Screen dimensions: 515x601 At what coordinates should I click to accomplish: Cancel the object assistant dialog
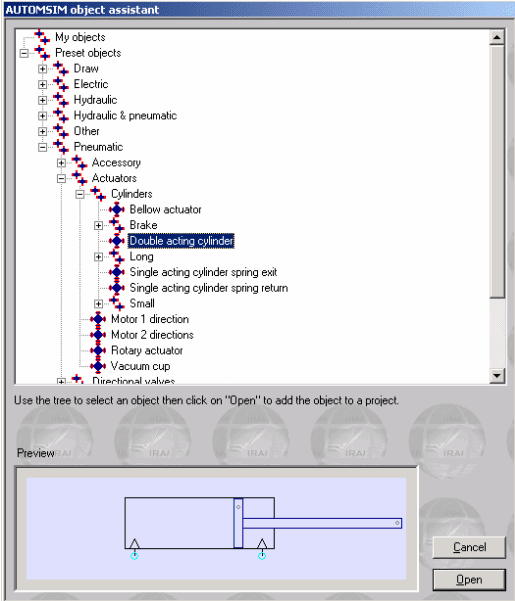click(x=469, y=547)
